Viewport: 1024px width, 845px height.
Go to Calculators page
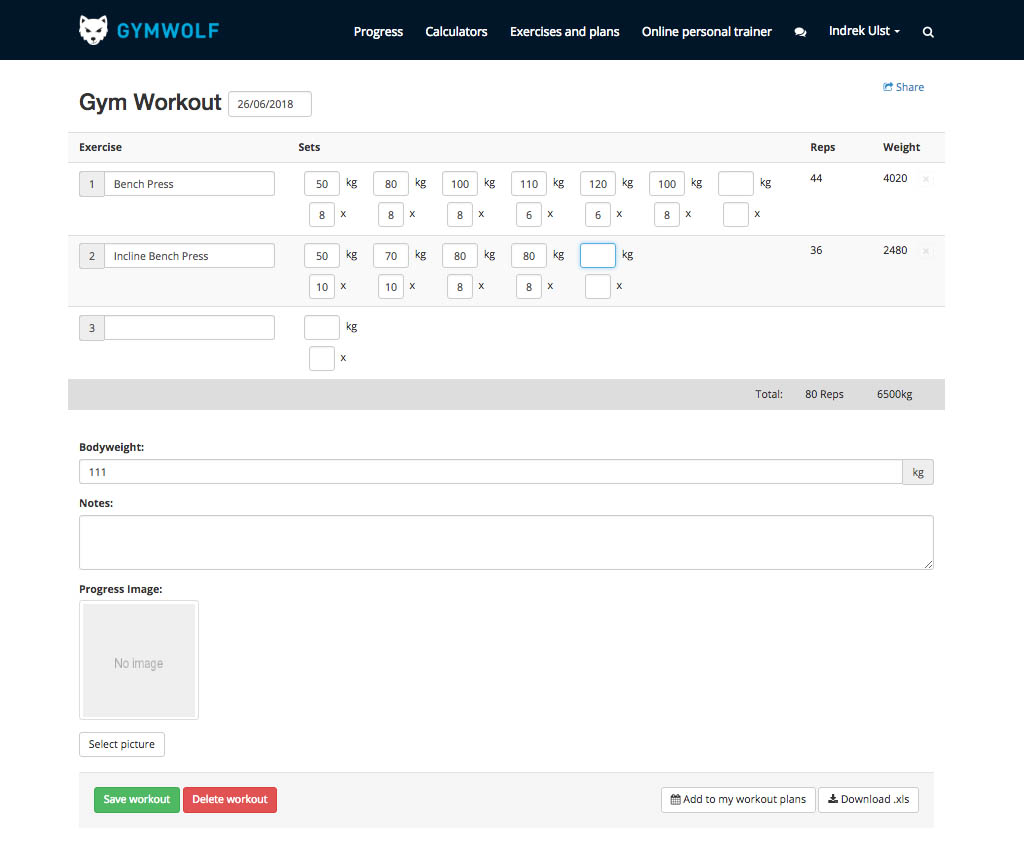click(456, 31)
